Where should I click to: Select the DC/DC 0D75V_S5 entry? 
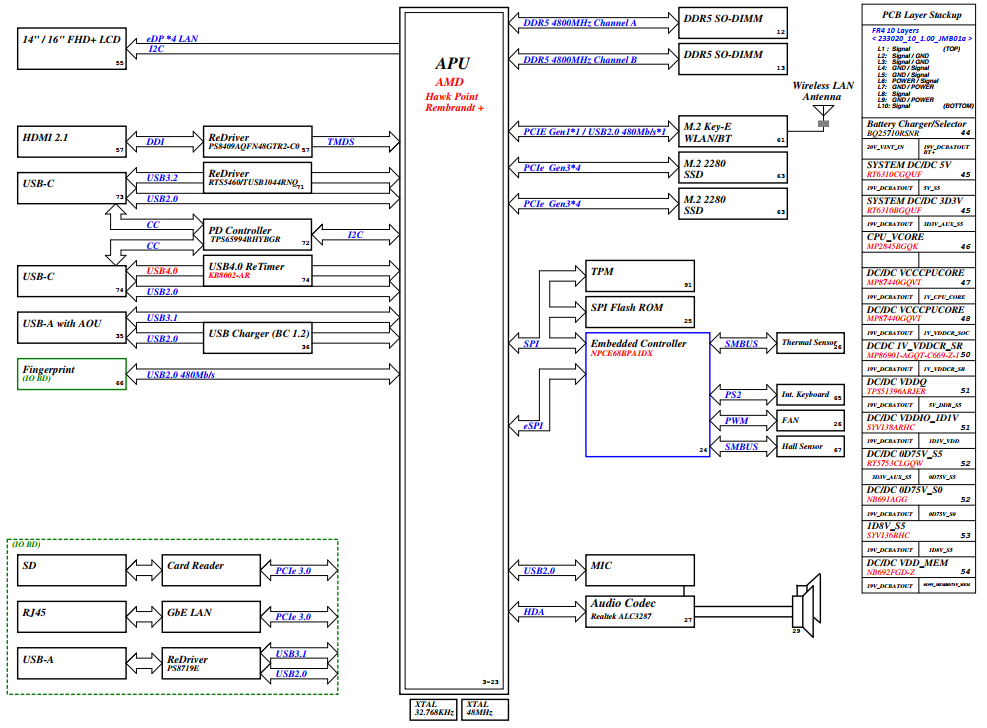tap(918, 458)
